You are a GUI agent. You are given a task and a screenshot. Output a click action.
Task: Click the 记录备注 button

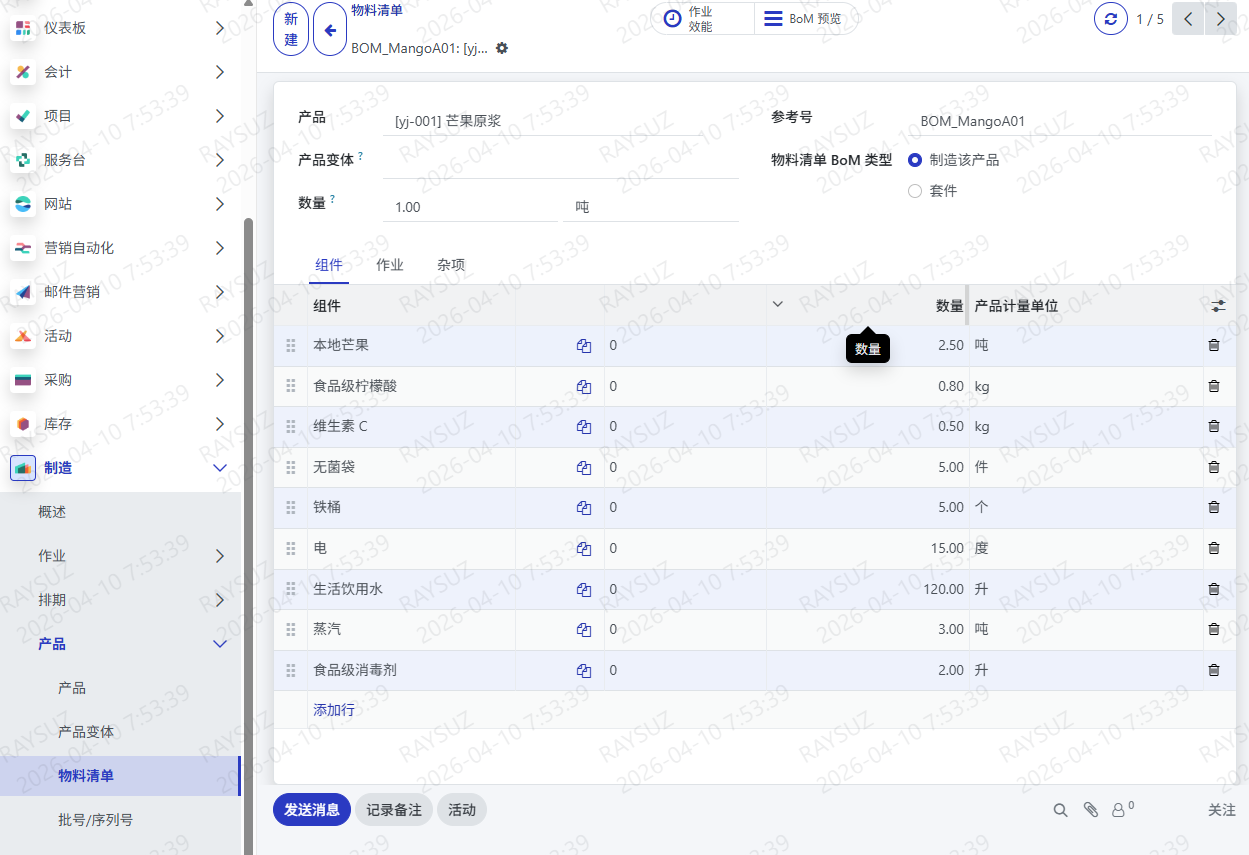(x=394, y=810)
